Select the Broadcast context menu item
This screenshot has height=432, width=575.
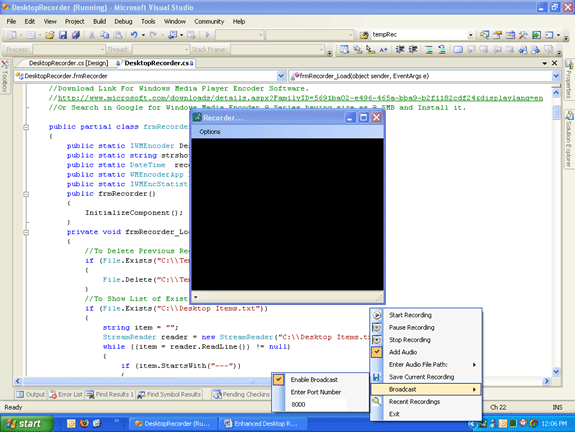click(426, 389)
